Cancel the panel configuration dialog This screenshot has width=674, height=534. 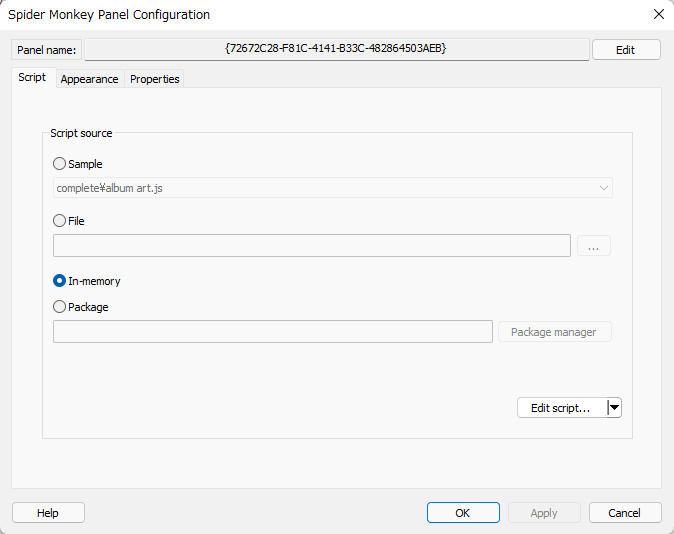click(x=624, y=513)
